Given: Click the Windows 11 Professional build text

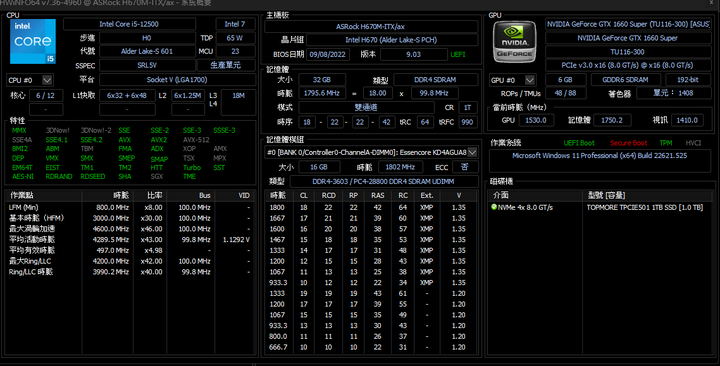Looking at the screenshot, I should [599, 156].
